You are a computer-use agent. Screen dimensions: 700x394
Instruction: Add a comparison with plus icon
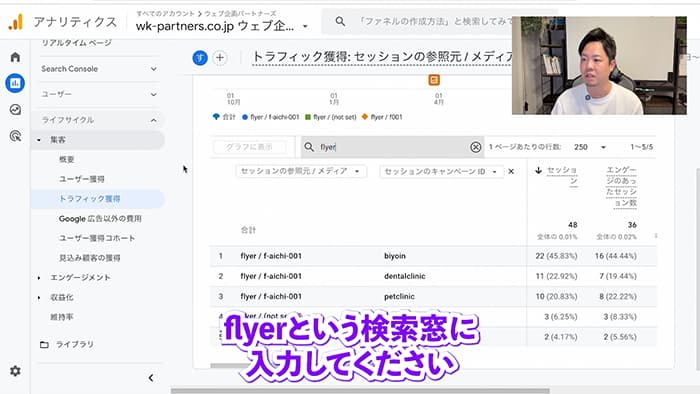[x=220, y=58]
